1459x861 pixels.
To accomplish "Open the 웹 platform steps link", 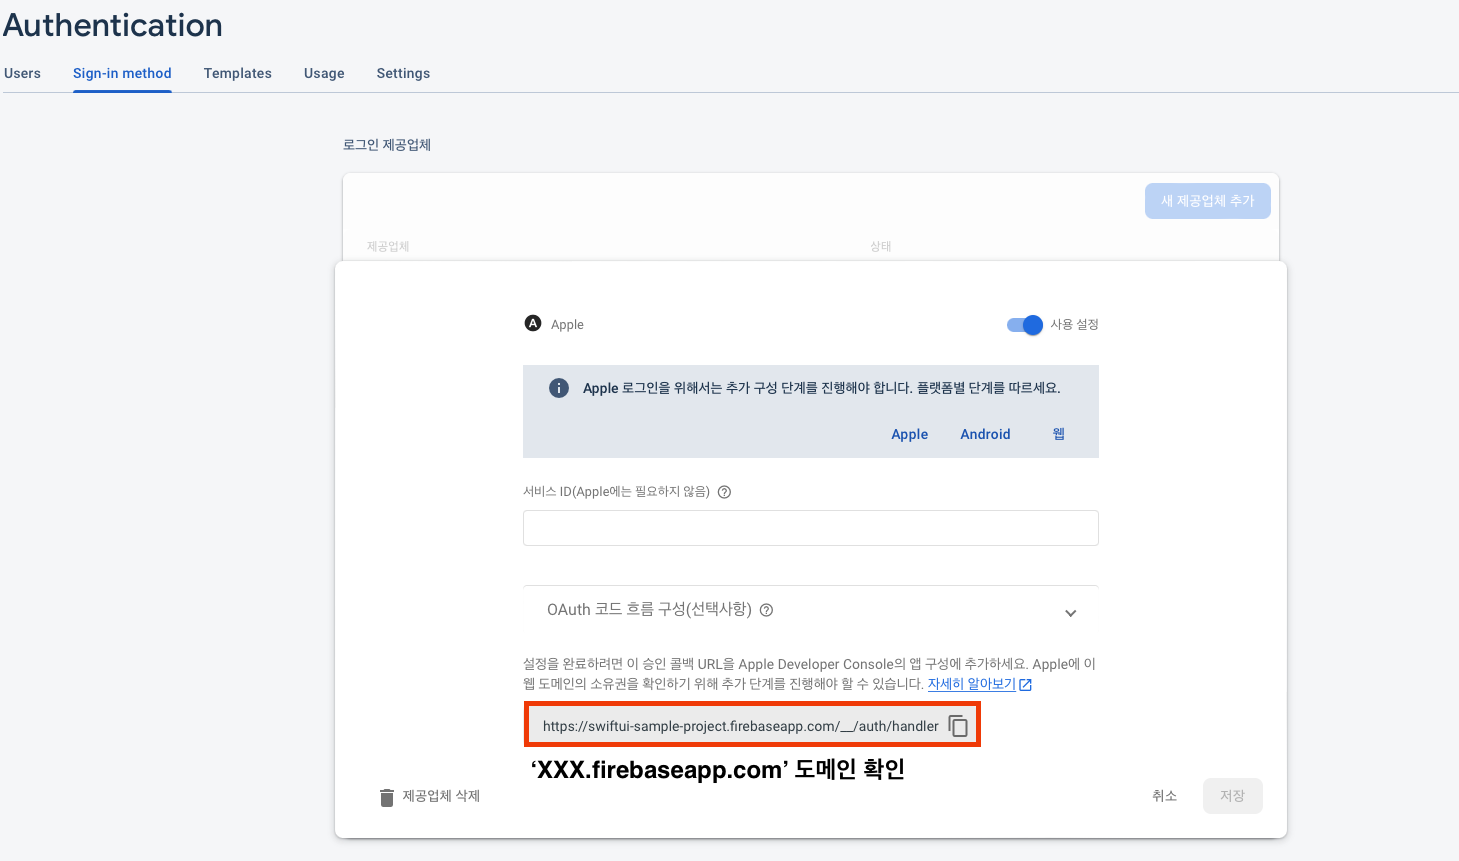I will (1058, 434).
